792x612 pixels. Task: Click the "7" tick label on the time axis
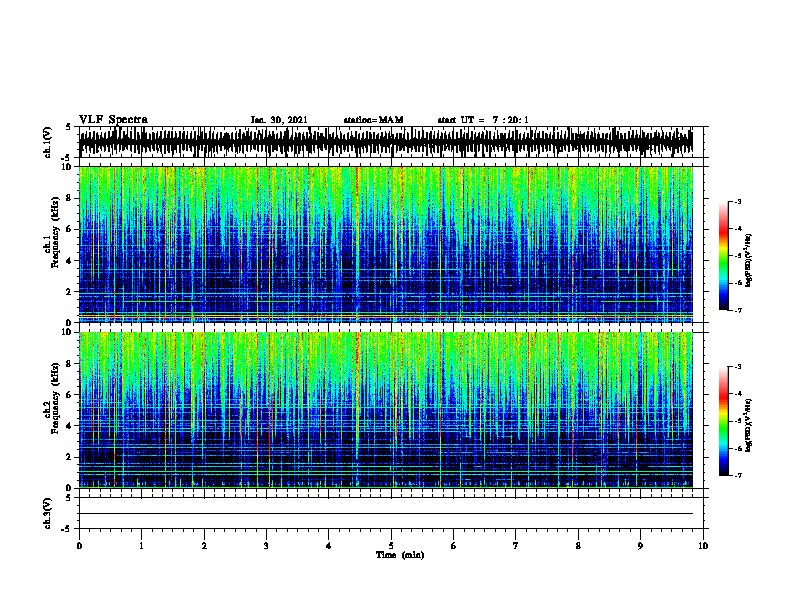516,546
